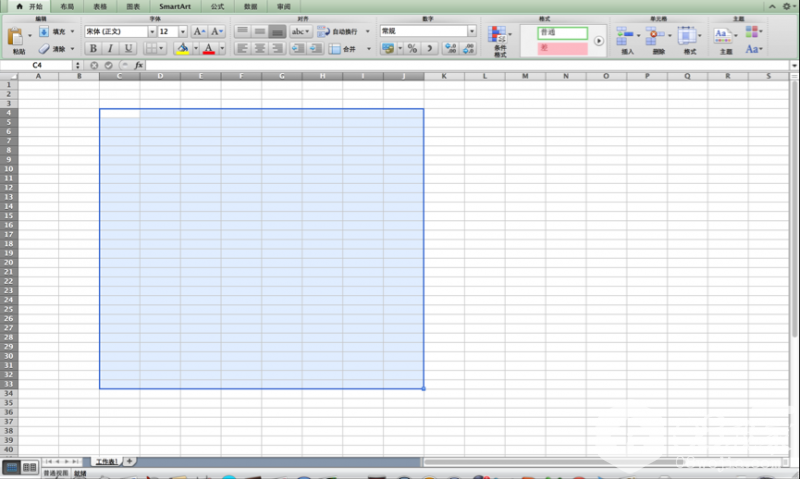Click the Paste (粘贴) clipboard icon
The height and width of the screenshot is (479, 800).
click(16, 37)
